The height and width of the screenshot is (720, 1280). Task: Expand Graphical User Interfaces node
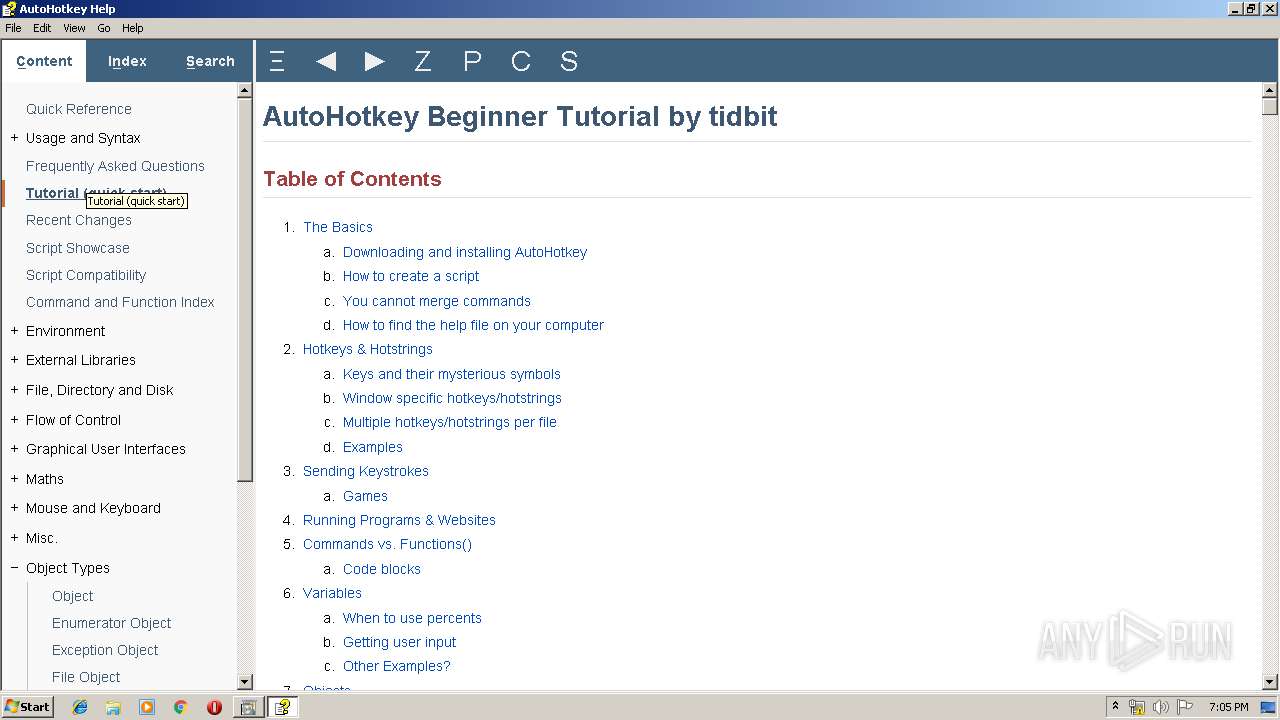point(14,449)
